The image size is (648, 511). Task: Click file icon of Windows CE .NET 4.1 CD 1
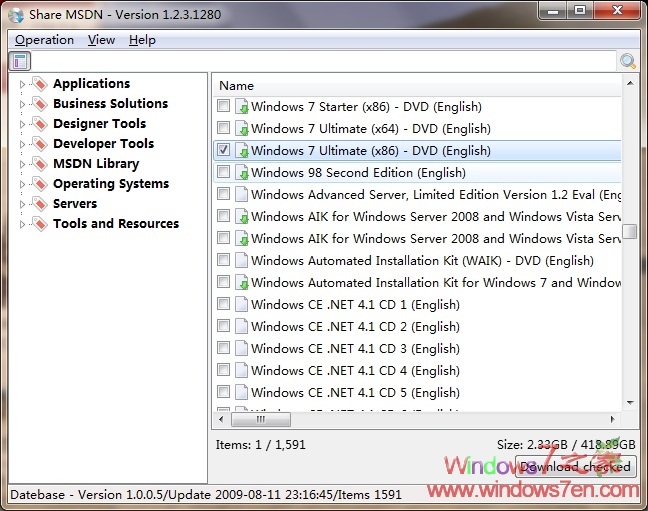241,304
